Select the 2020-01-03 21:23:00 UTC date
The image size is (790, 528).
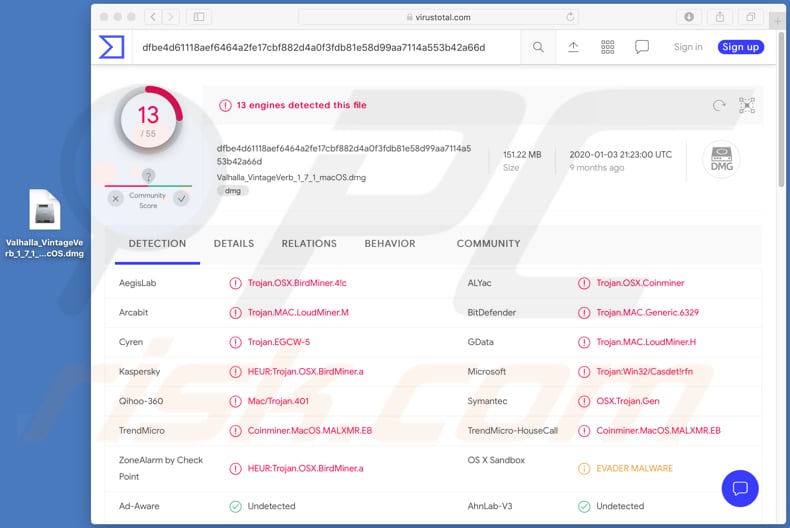coord(620,155)
